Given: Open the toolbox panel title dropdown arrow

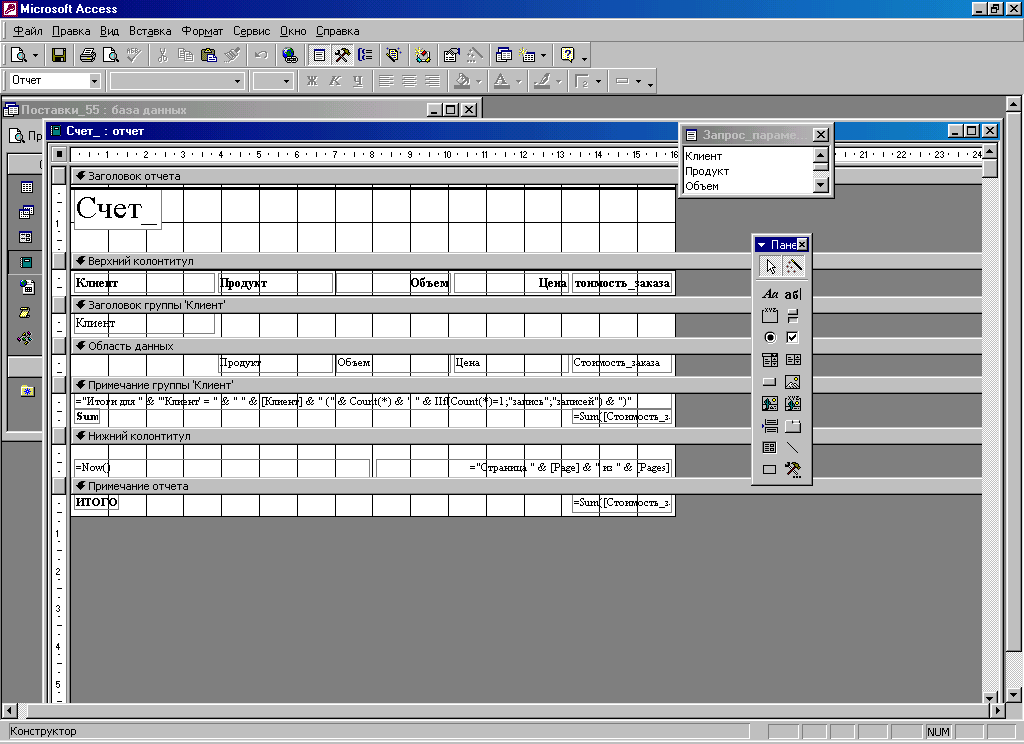Looking at the screenshot, I should coord(761,245).
